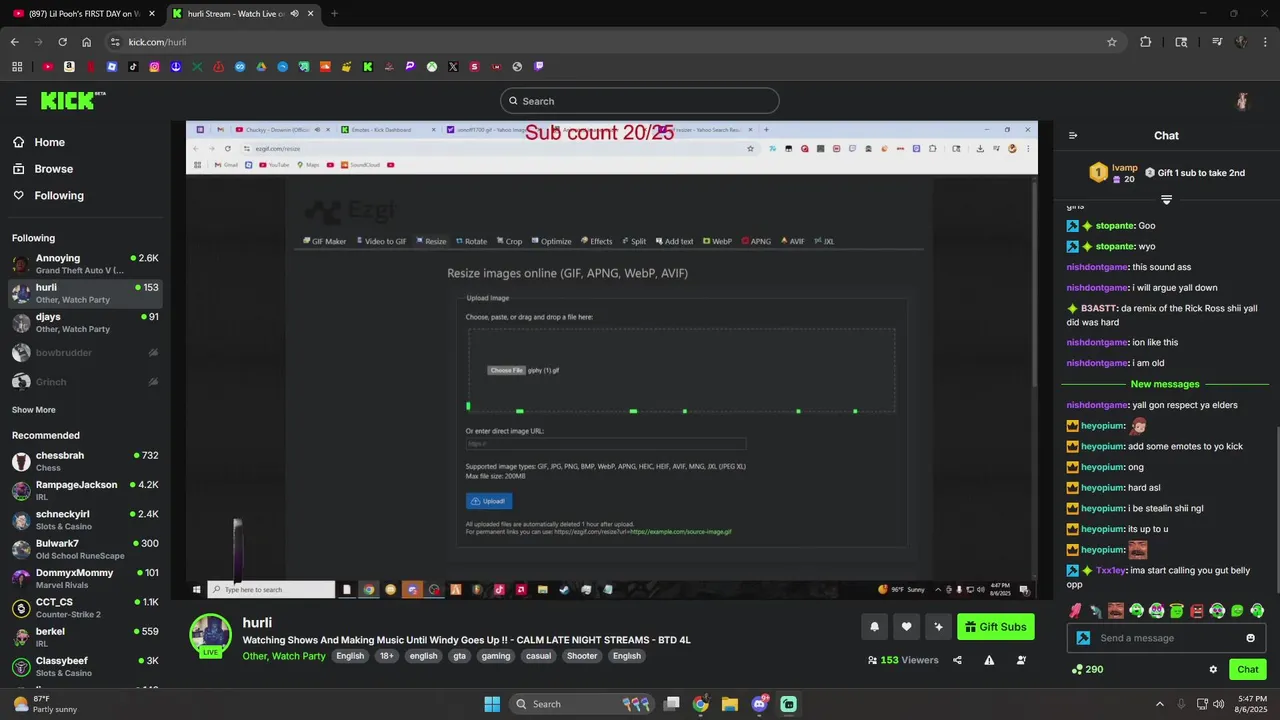Click the Send a message input

1167,638
